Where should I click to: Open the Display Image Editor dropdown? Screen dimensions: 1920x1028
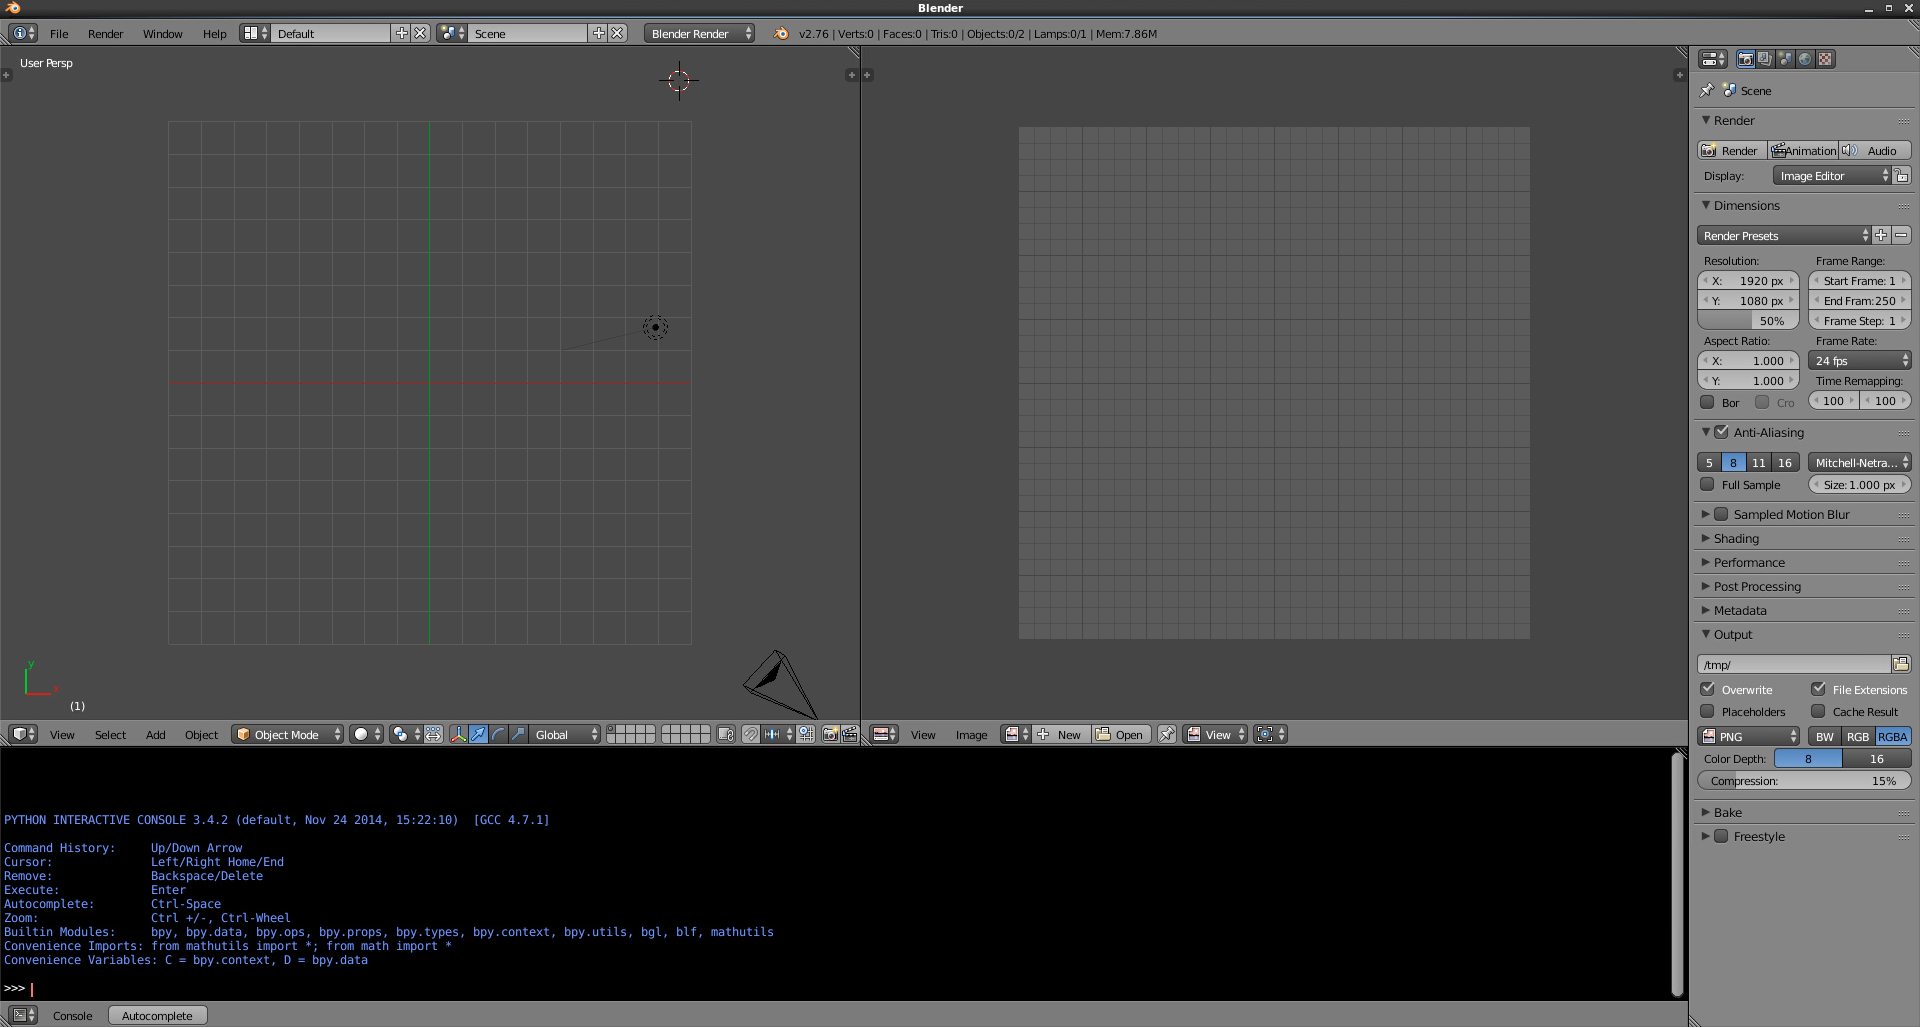click(1832, 176)
